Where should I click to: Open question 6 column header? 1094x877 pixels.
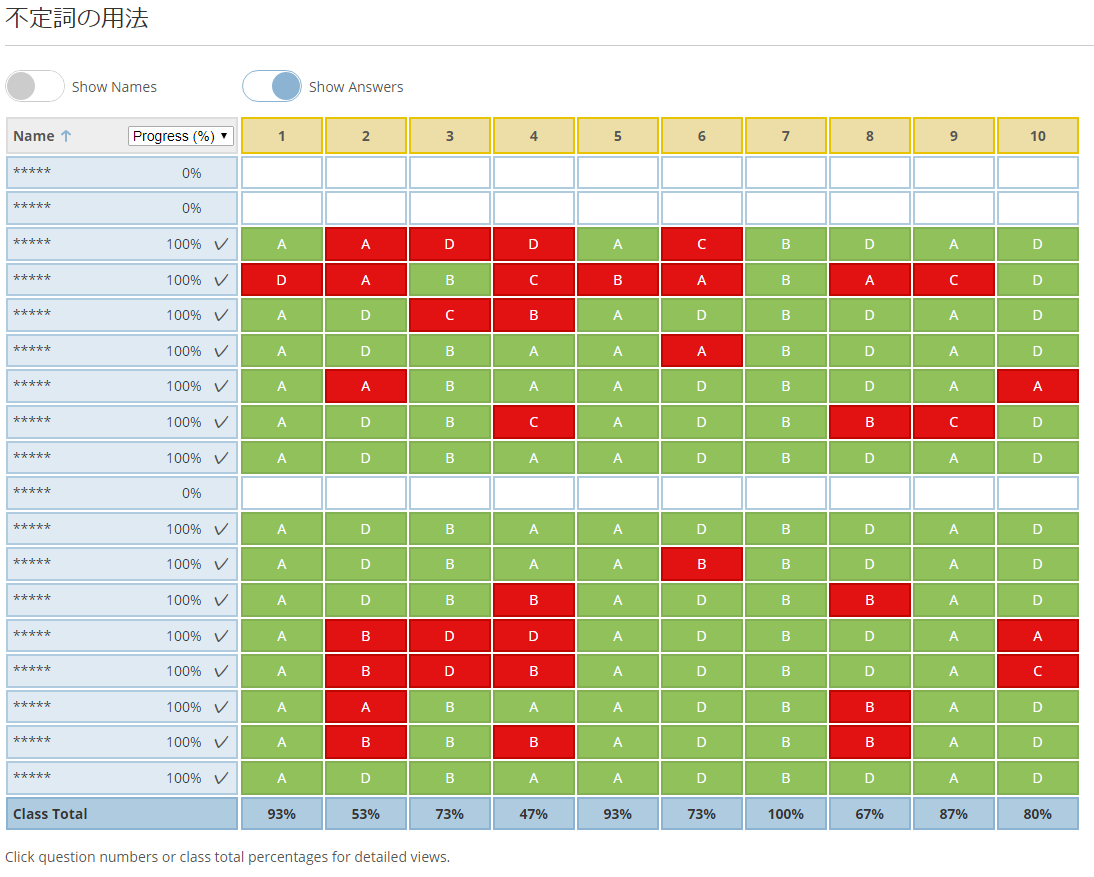[702, 136]
